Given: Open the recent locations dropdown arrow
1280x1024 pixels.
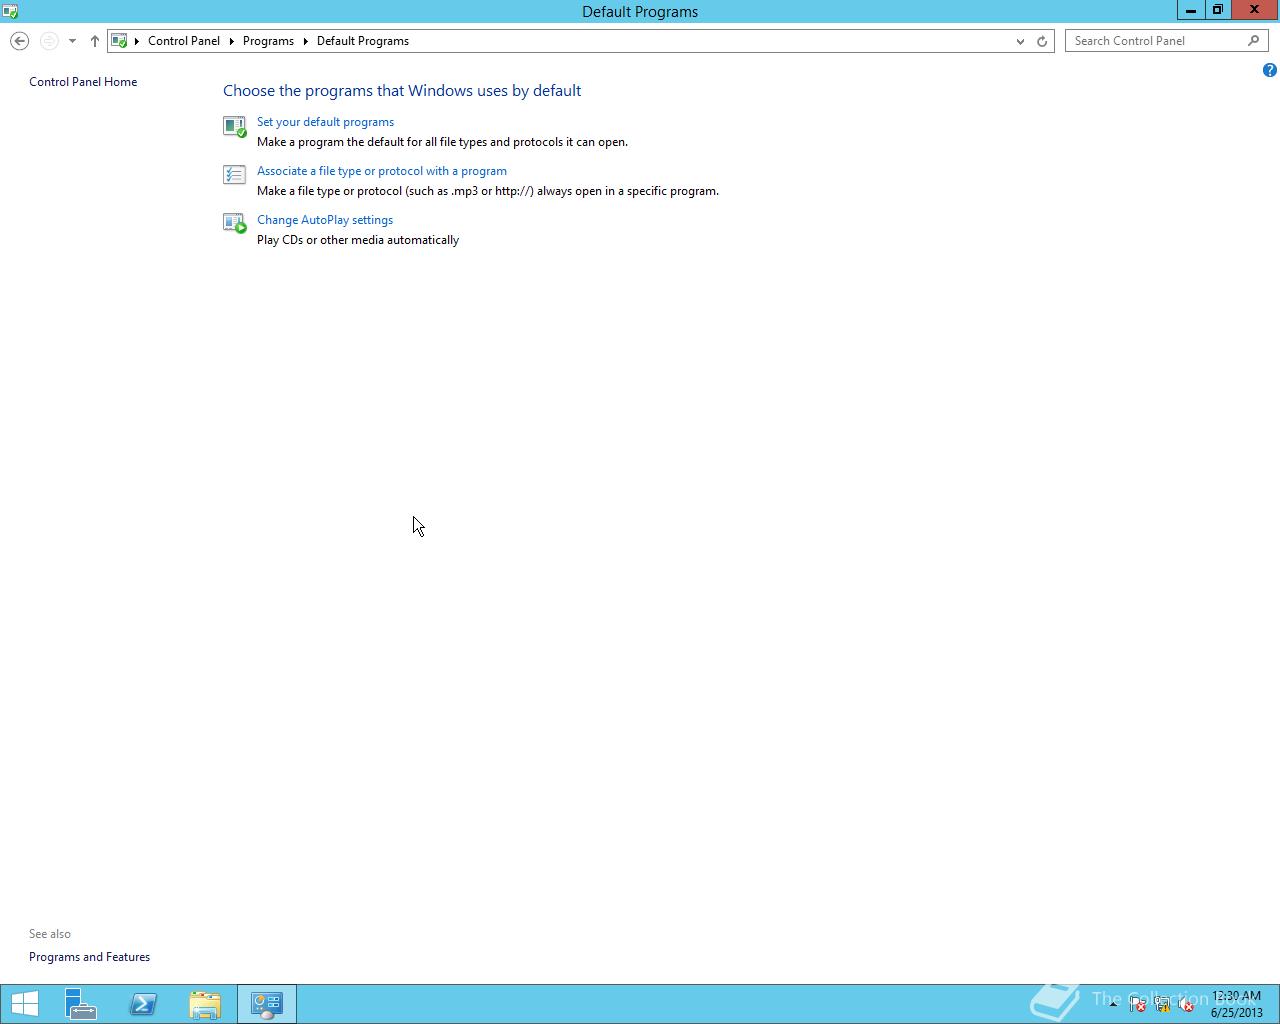Looking at the screenshot, I should point(72,41).
